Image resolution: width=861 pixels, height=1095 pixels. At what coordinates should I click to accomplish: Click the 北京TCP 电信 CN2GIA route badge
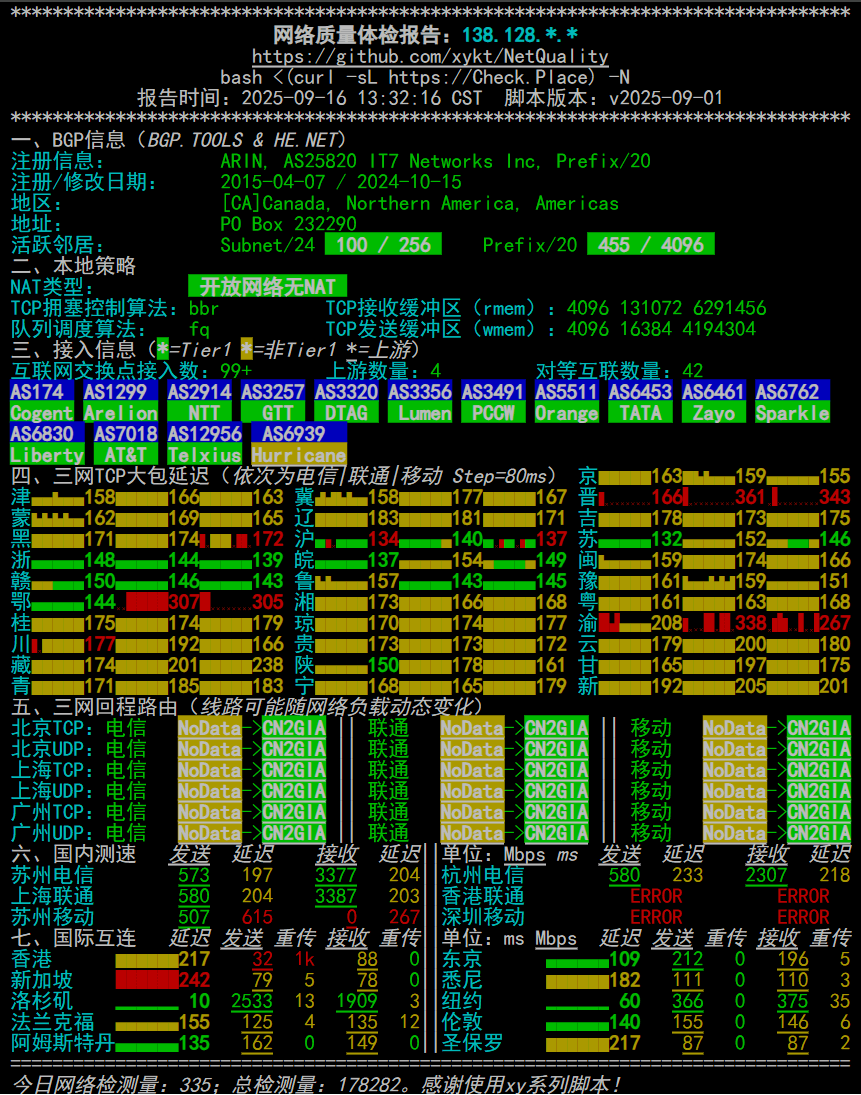coord(294,728)
